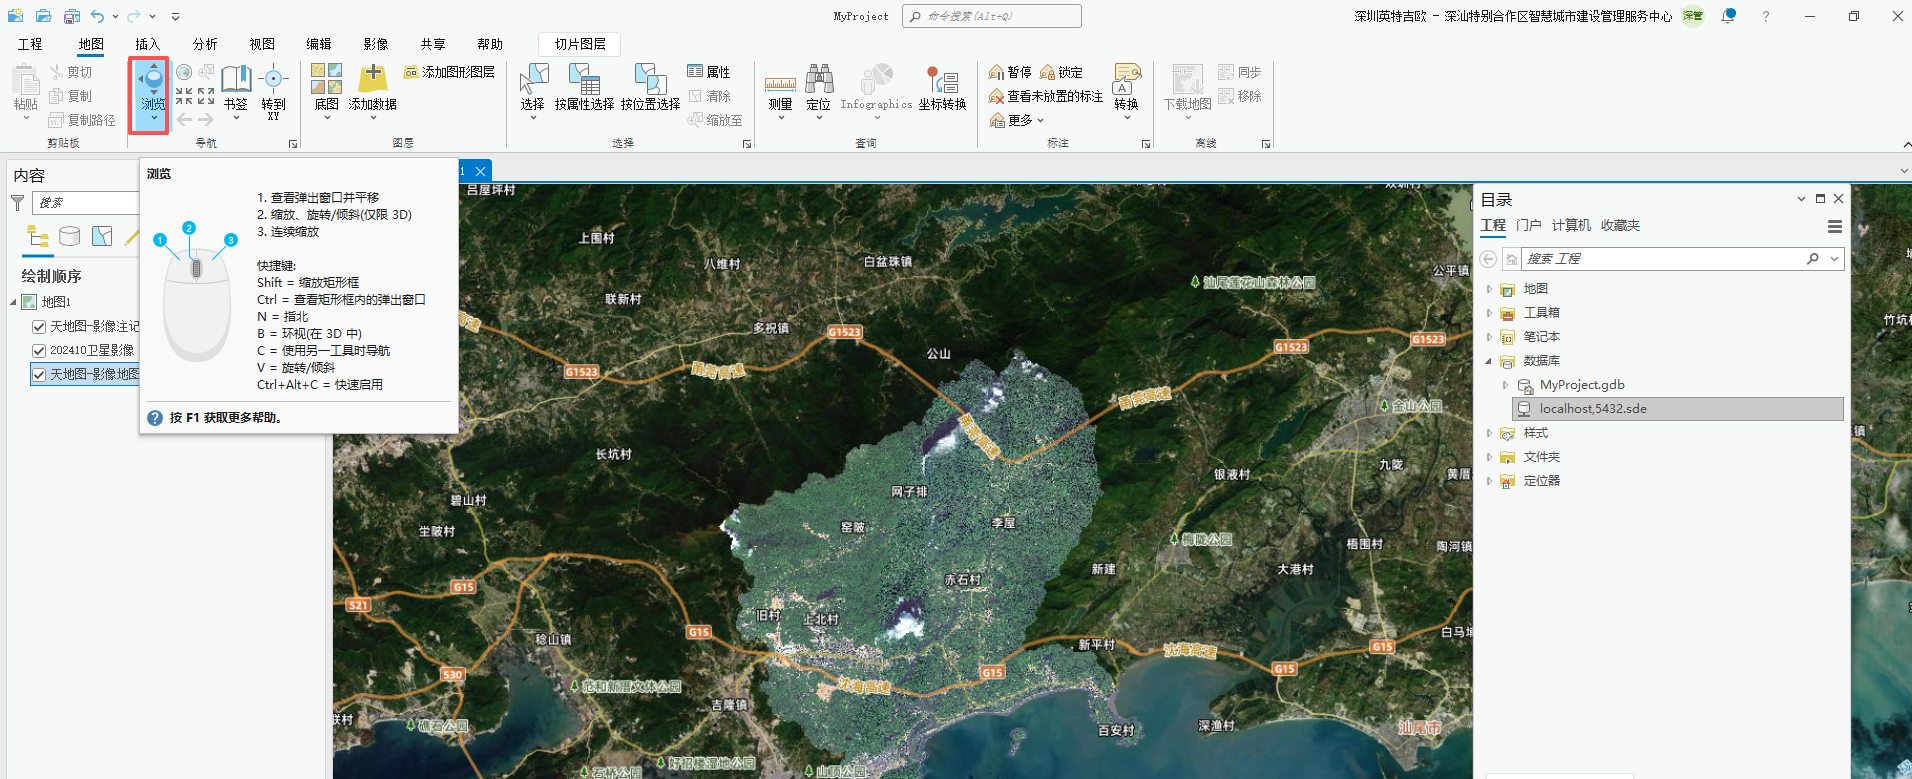Open the 影像 ribbon tab

pyautogui.click(x=376, y=44)
